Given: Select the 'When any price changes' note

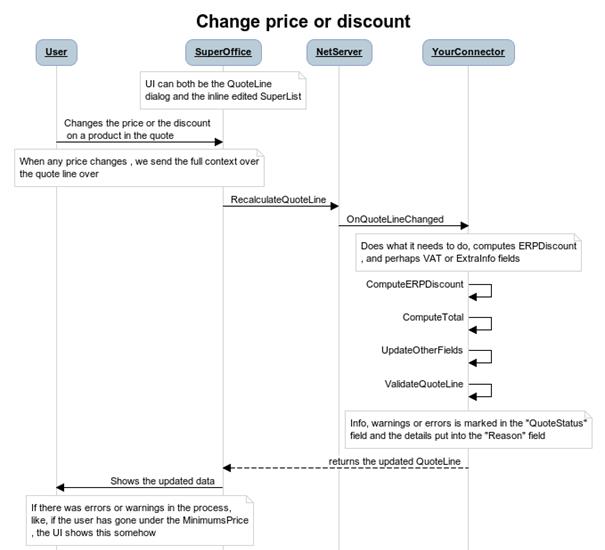Looking at the screenshot, I should pos(139,168).
